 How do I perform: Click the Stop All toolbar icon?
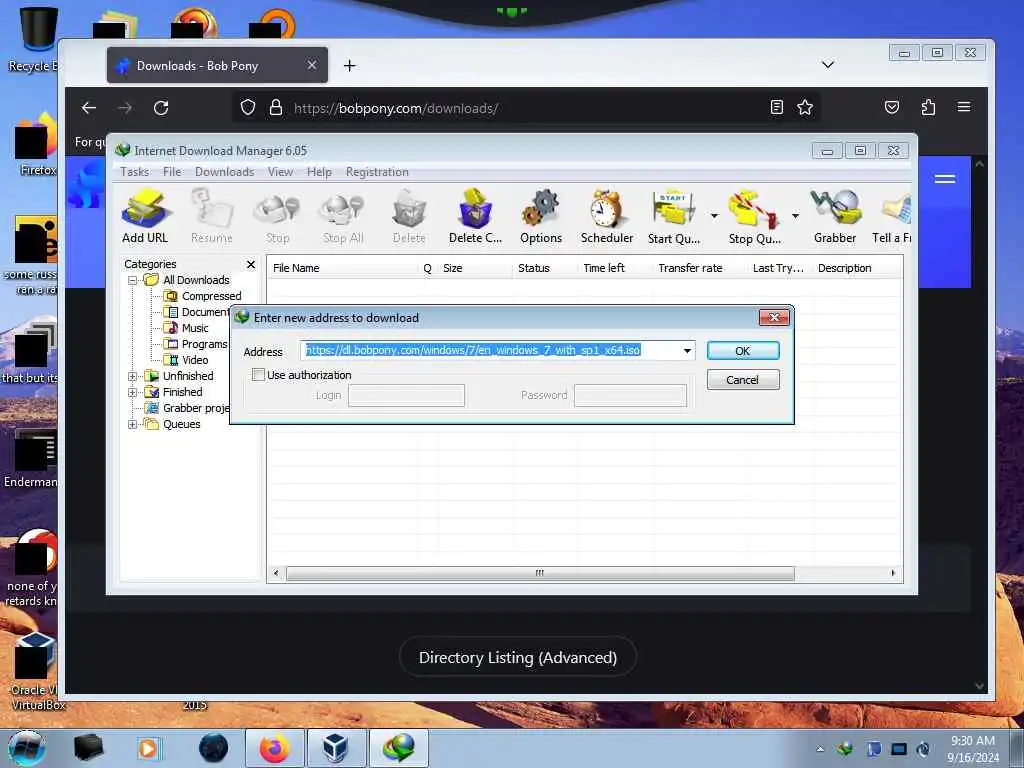point(343,216)
